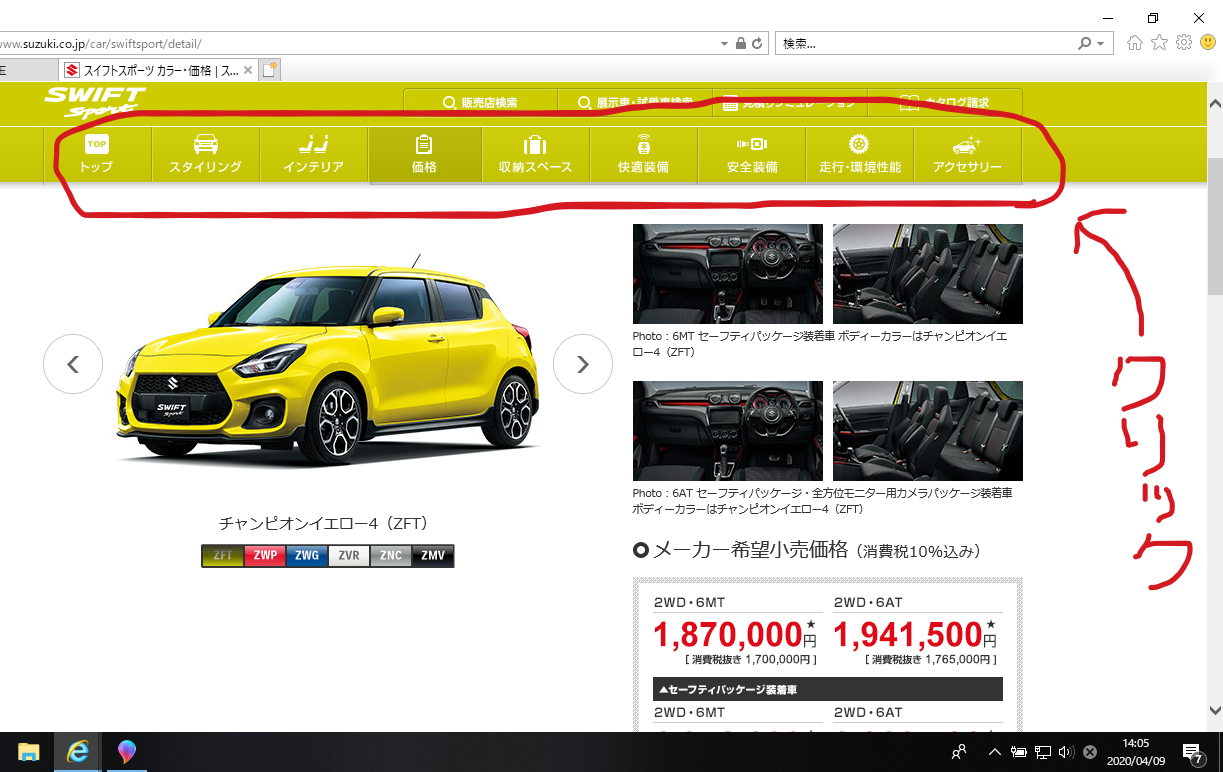Open File Explorer from the taskbar
The width and height of the screenshot is (1223, 772).
pyautogui.click(x=28, y=752)
